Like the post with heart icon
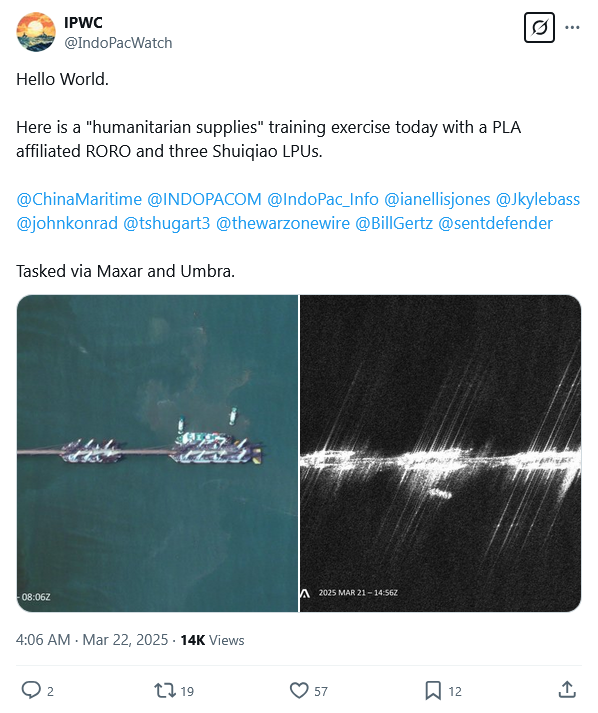Image resolution: width=598 pixels, height=713 pixels. pos(299,690)
